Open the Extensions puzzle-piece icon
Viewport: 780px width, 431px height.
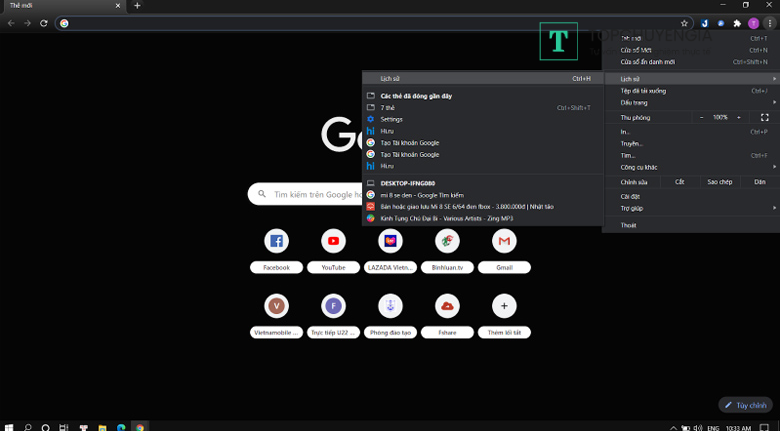coord(737,23)
